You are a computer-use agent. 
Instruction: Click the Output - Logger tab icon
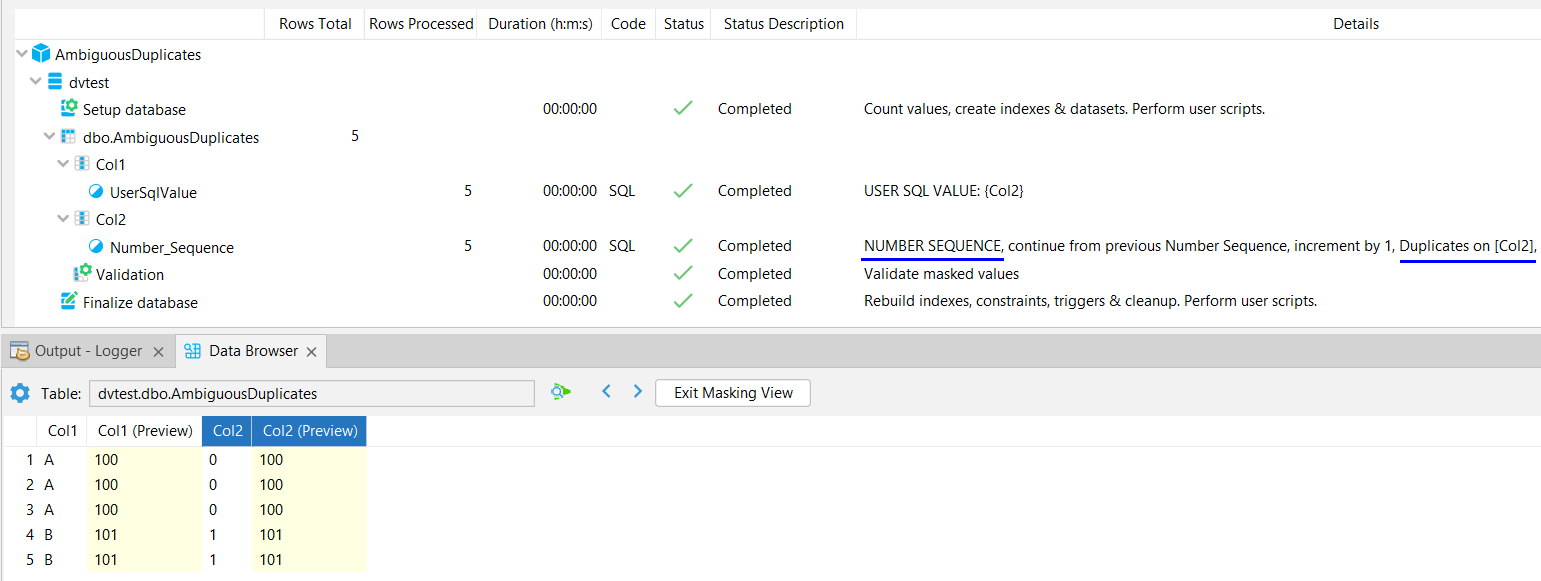pyautogui.click(x=19, y=351)
